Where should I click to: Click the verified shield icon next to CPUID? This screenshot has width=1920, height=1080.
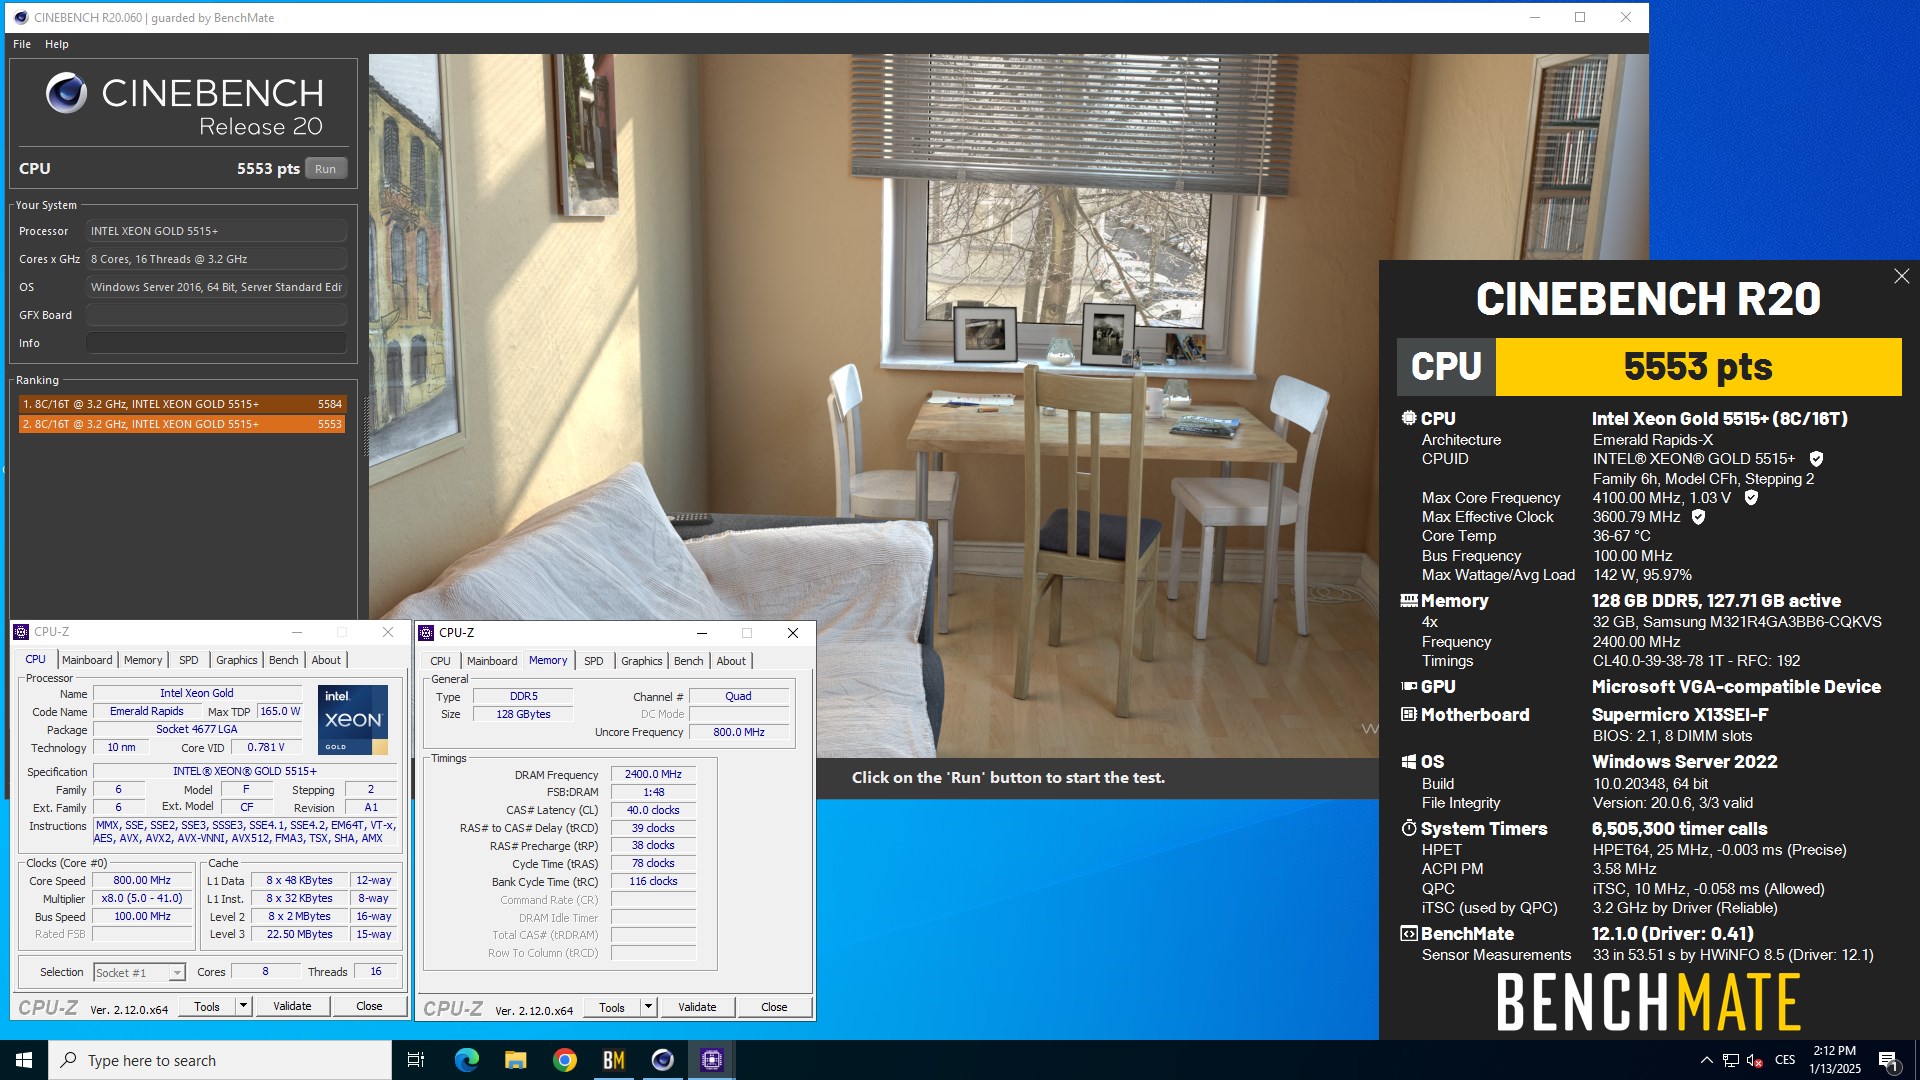click(x=1816, y=459)
